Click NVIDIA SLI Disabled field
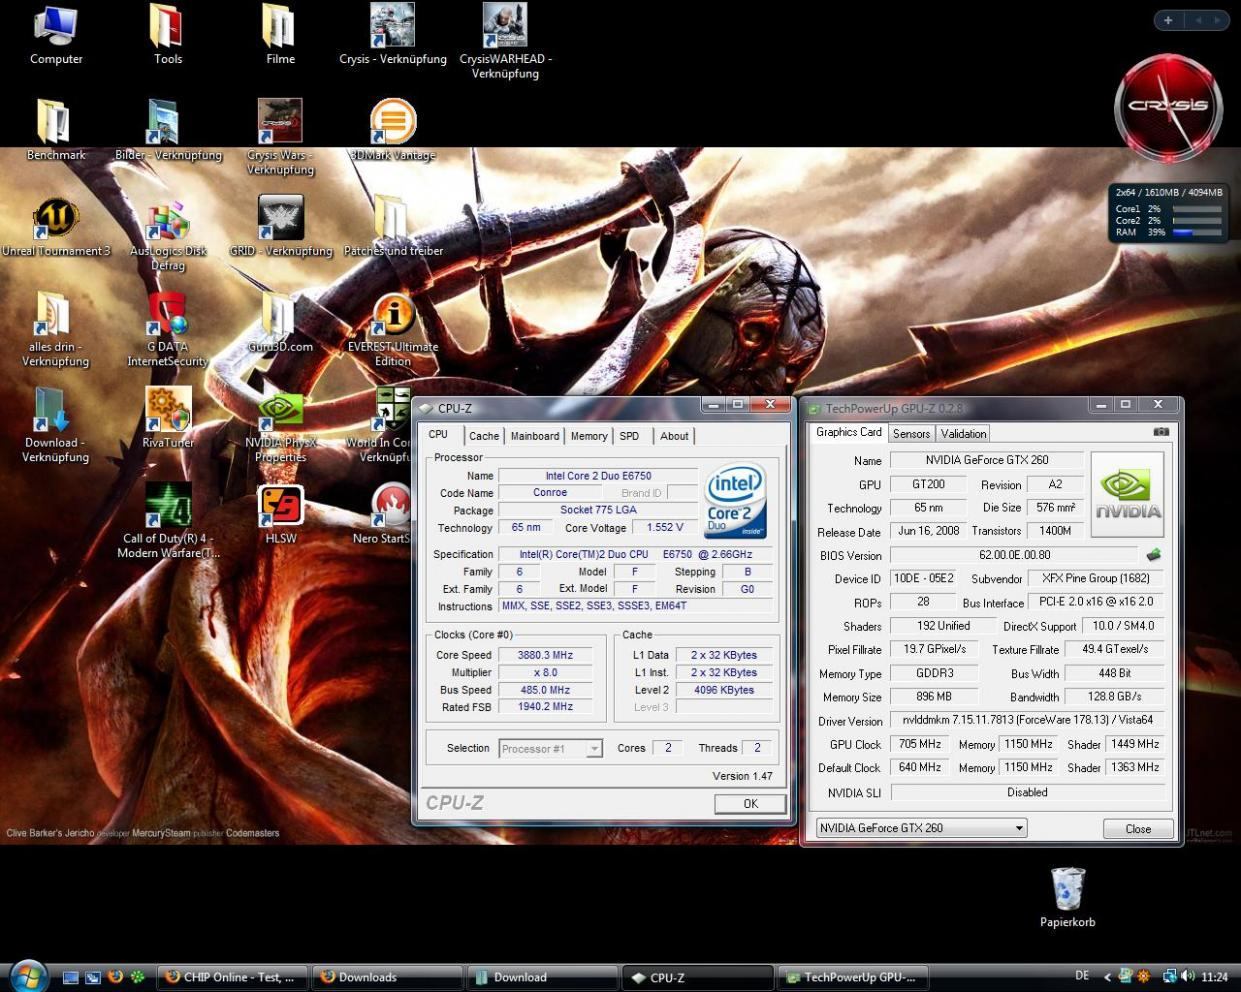The image size is (1241, 992). (1028, 792)
